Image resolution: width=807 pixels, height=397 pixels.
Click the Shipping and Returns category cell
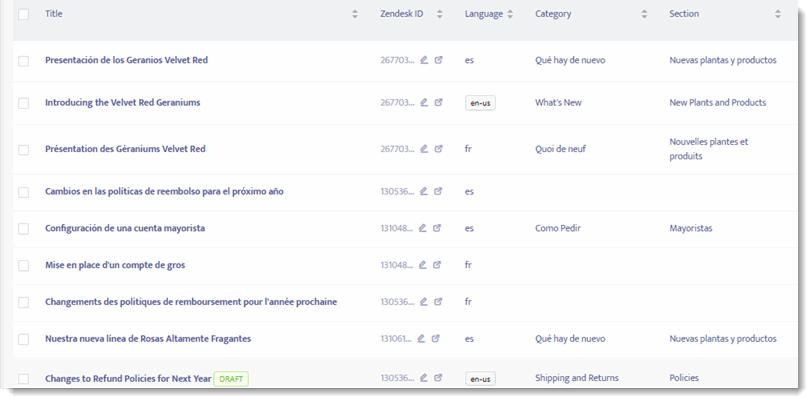point(577,378)
